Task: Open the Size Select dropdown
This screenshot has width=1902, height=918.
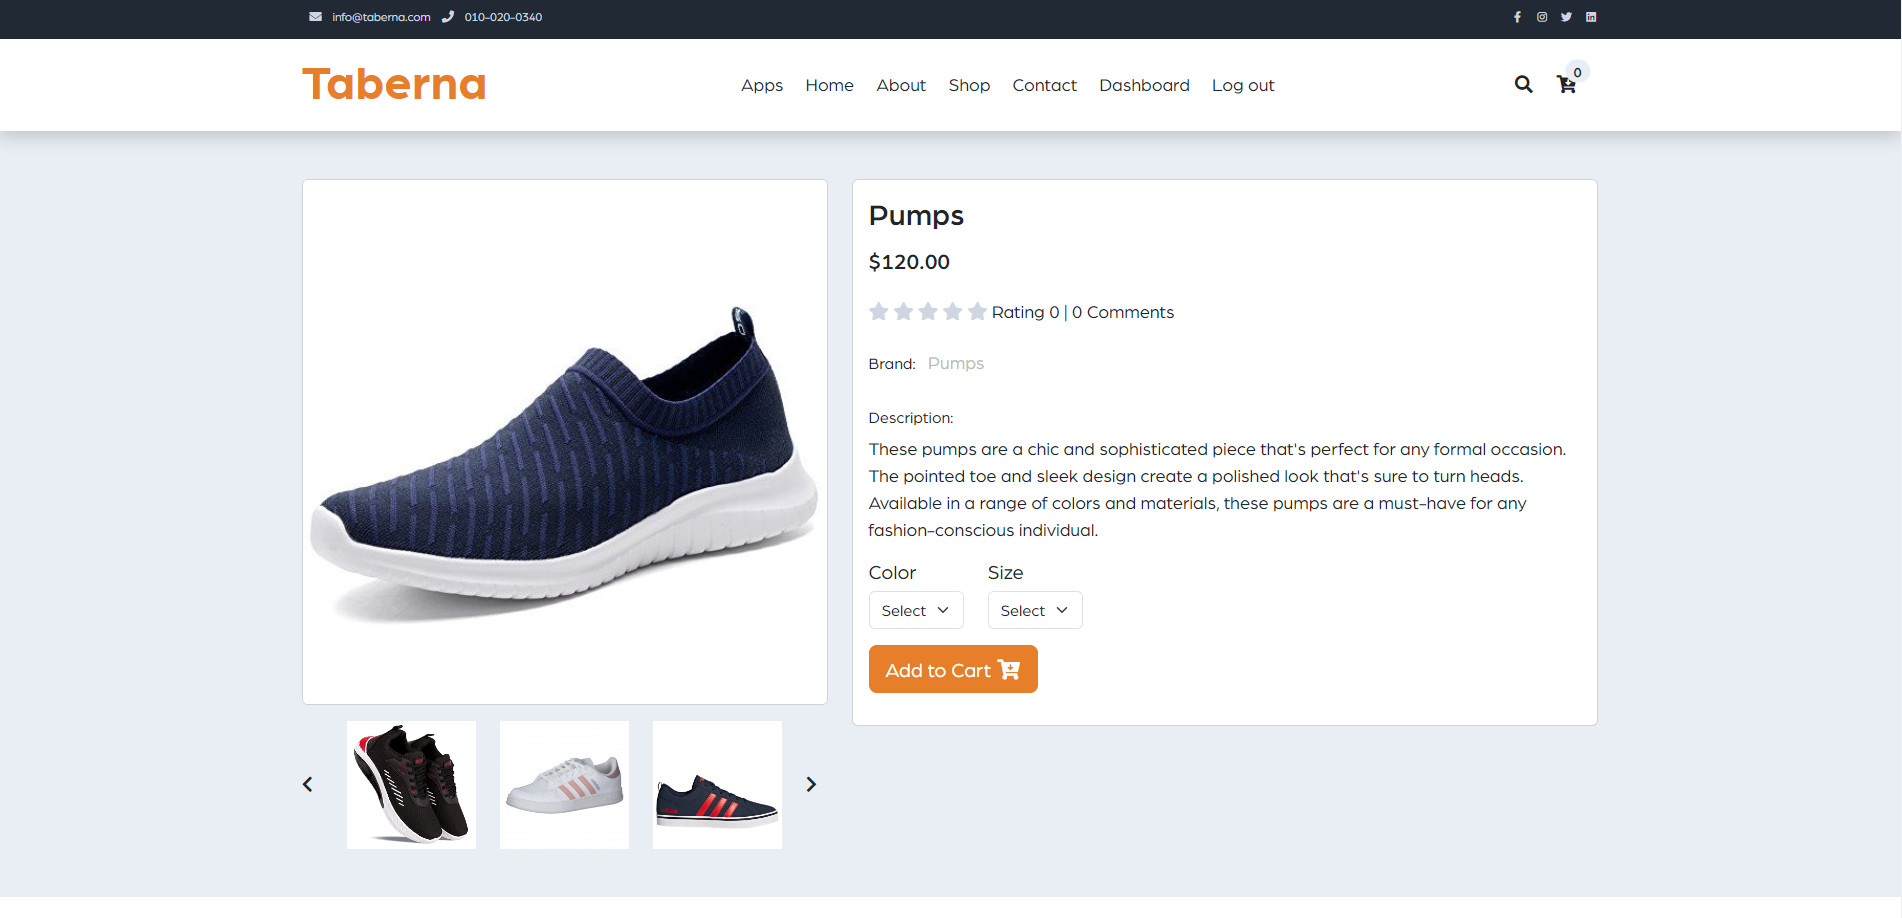Action: [x=1034, y=610]
